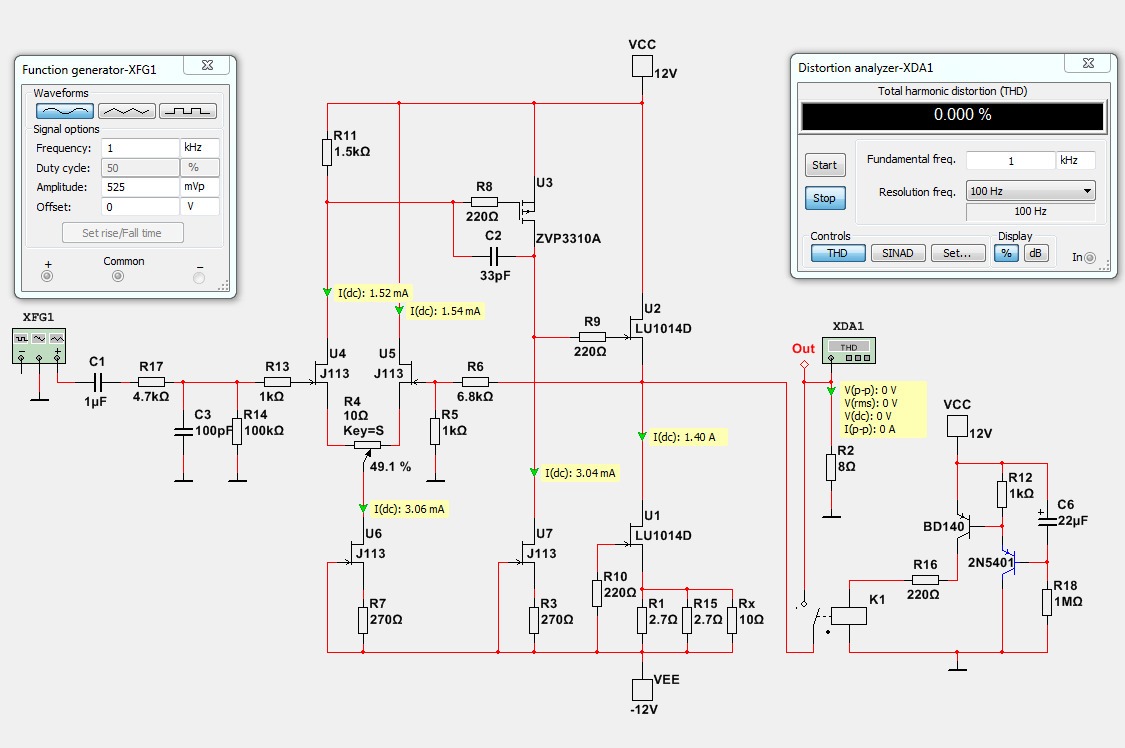Click the Duty cycle field
Viewport: 1125px width, 748px height.
[x=139, y=168]
